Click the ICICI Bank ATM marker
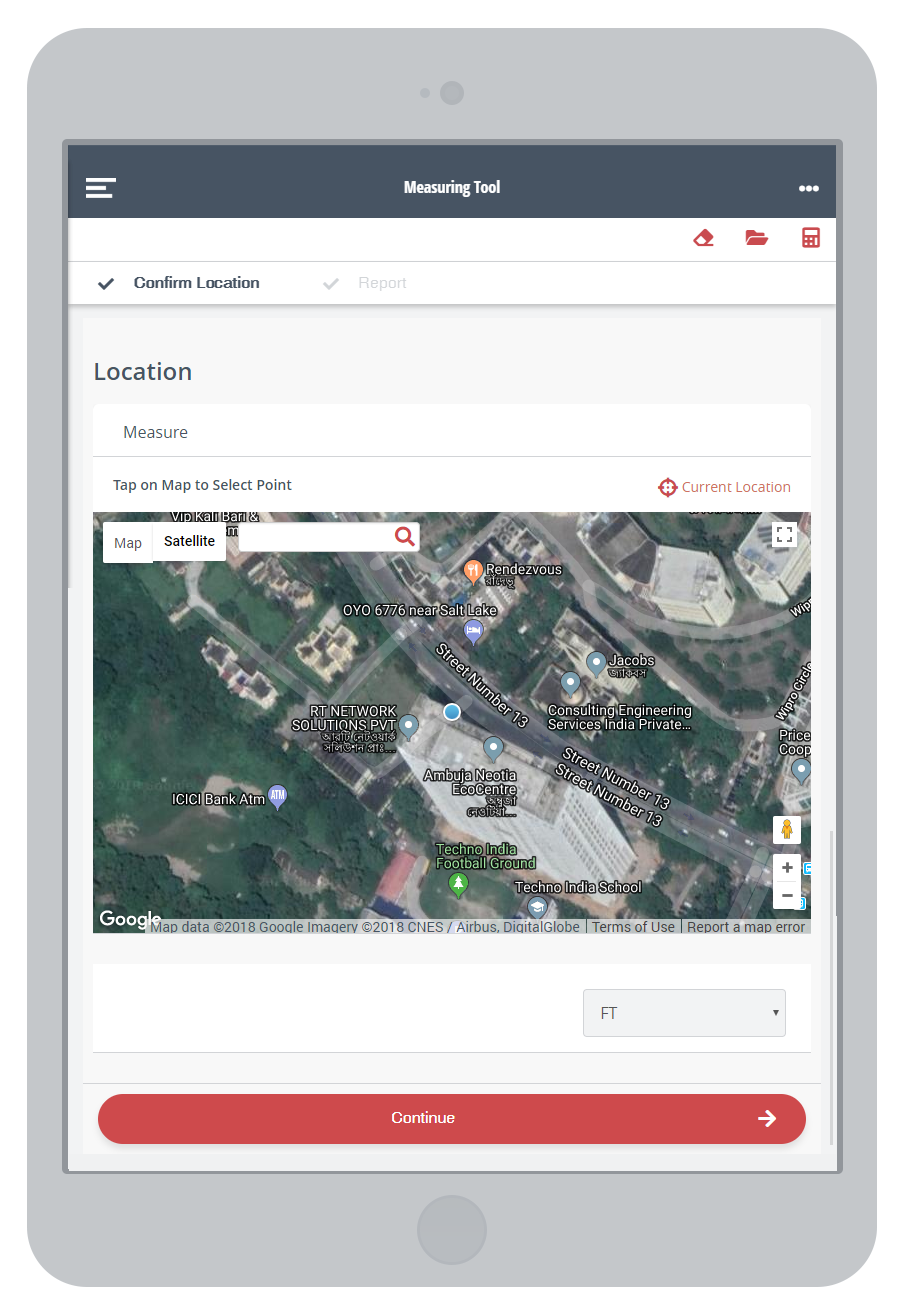The width and height of the screenshot is (906, 1312). pyautogui.click(x=278, y=797)
